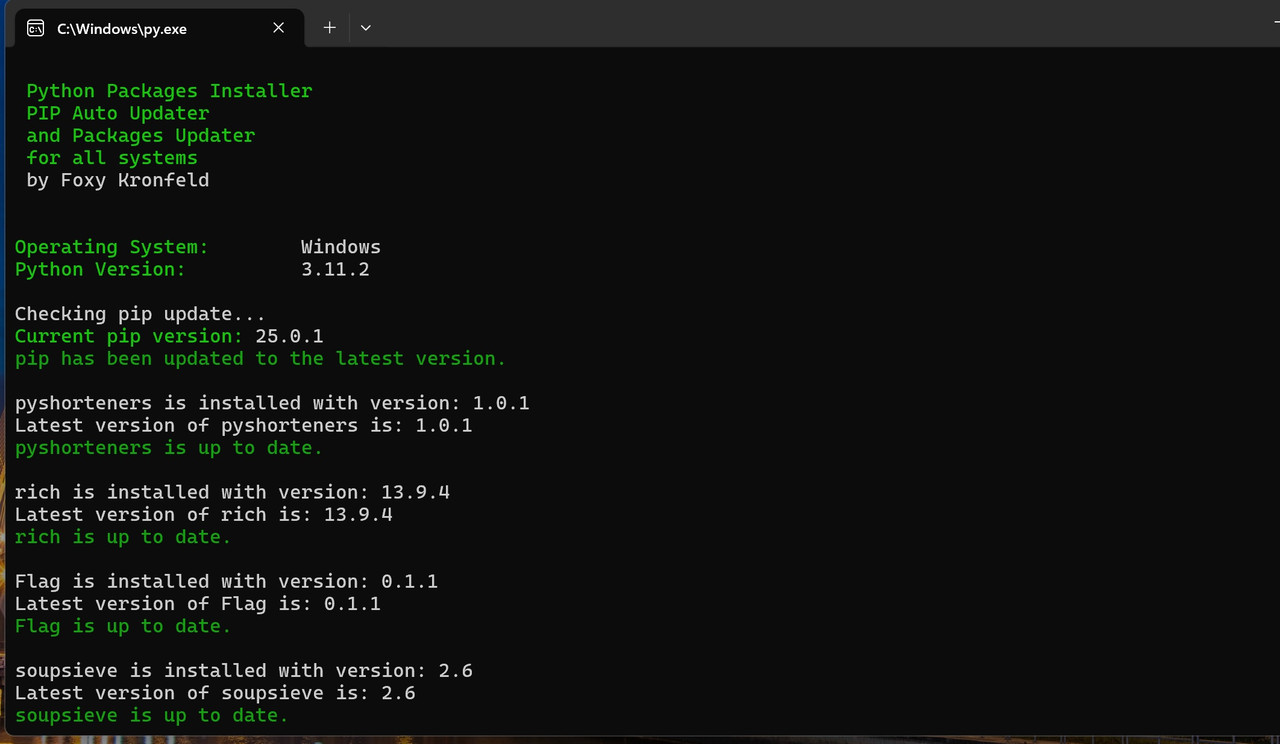Click 'Latest version of soupsieve is: 2.6'
The height and width of the screenshot is (744, 1280).
point(215,692)
